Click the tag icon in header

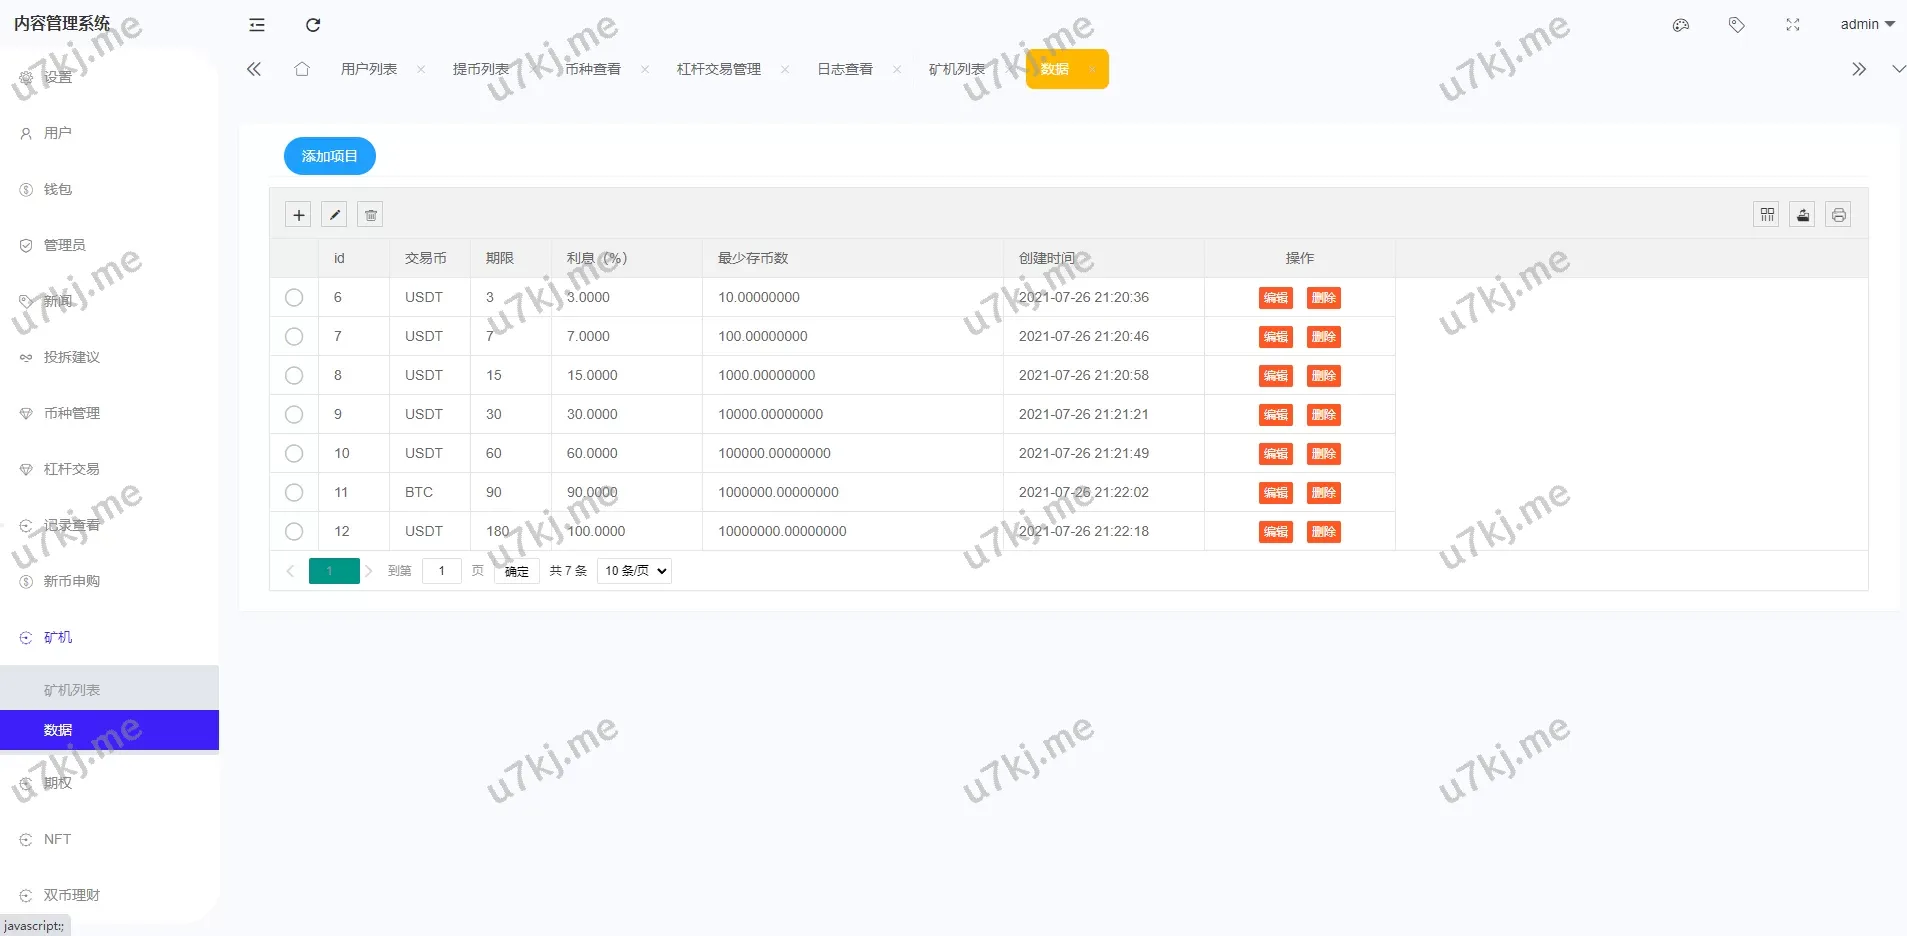pyautogui.click(x=1737, y=25)
